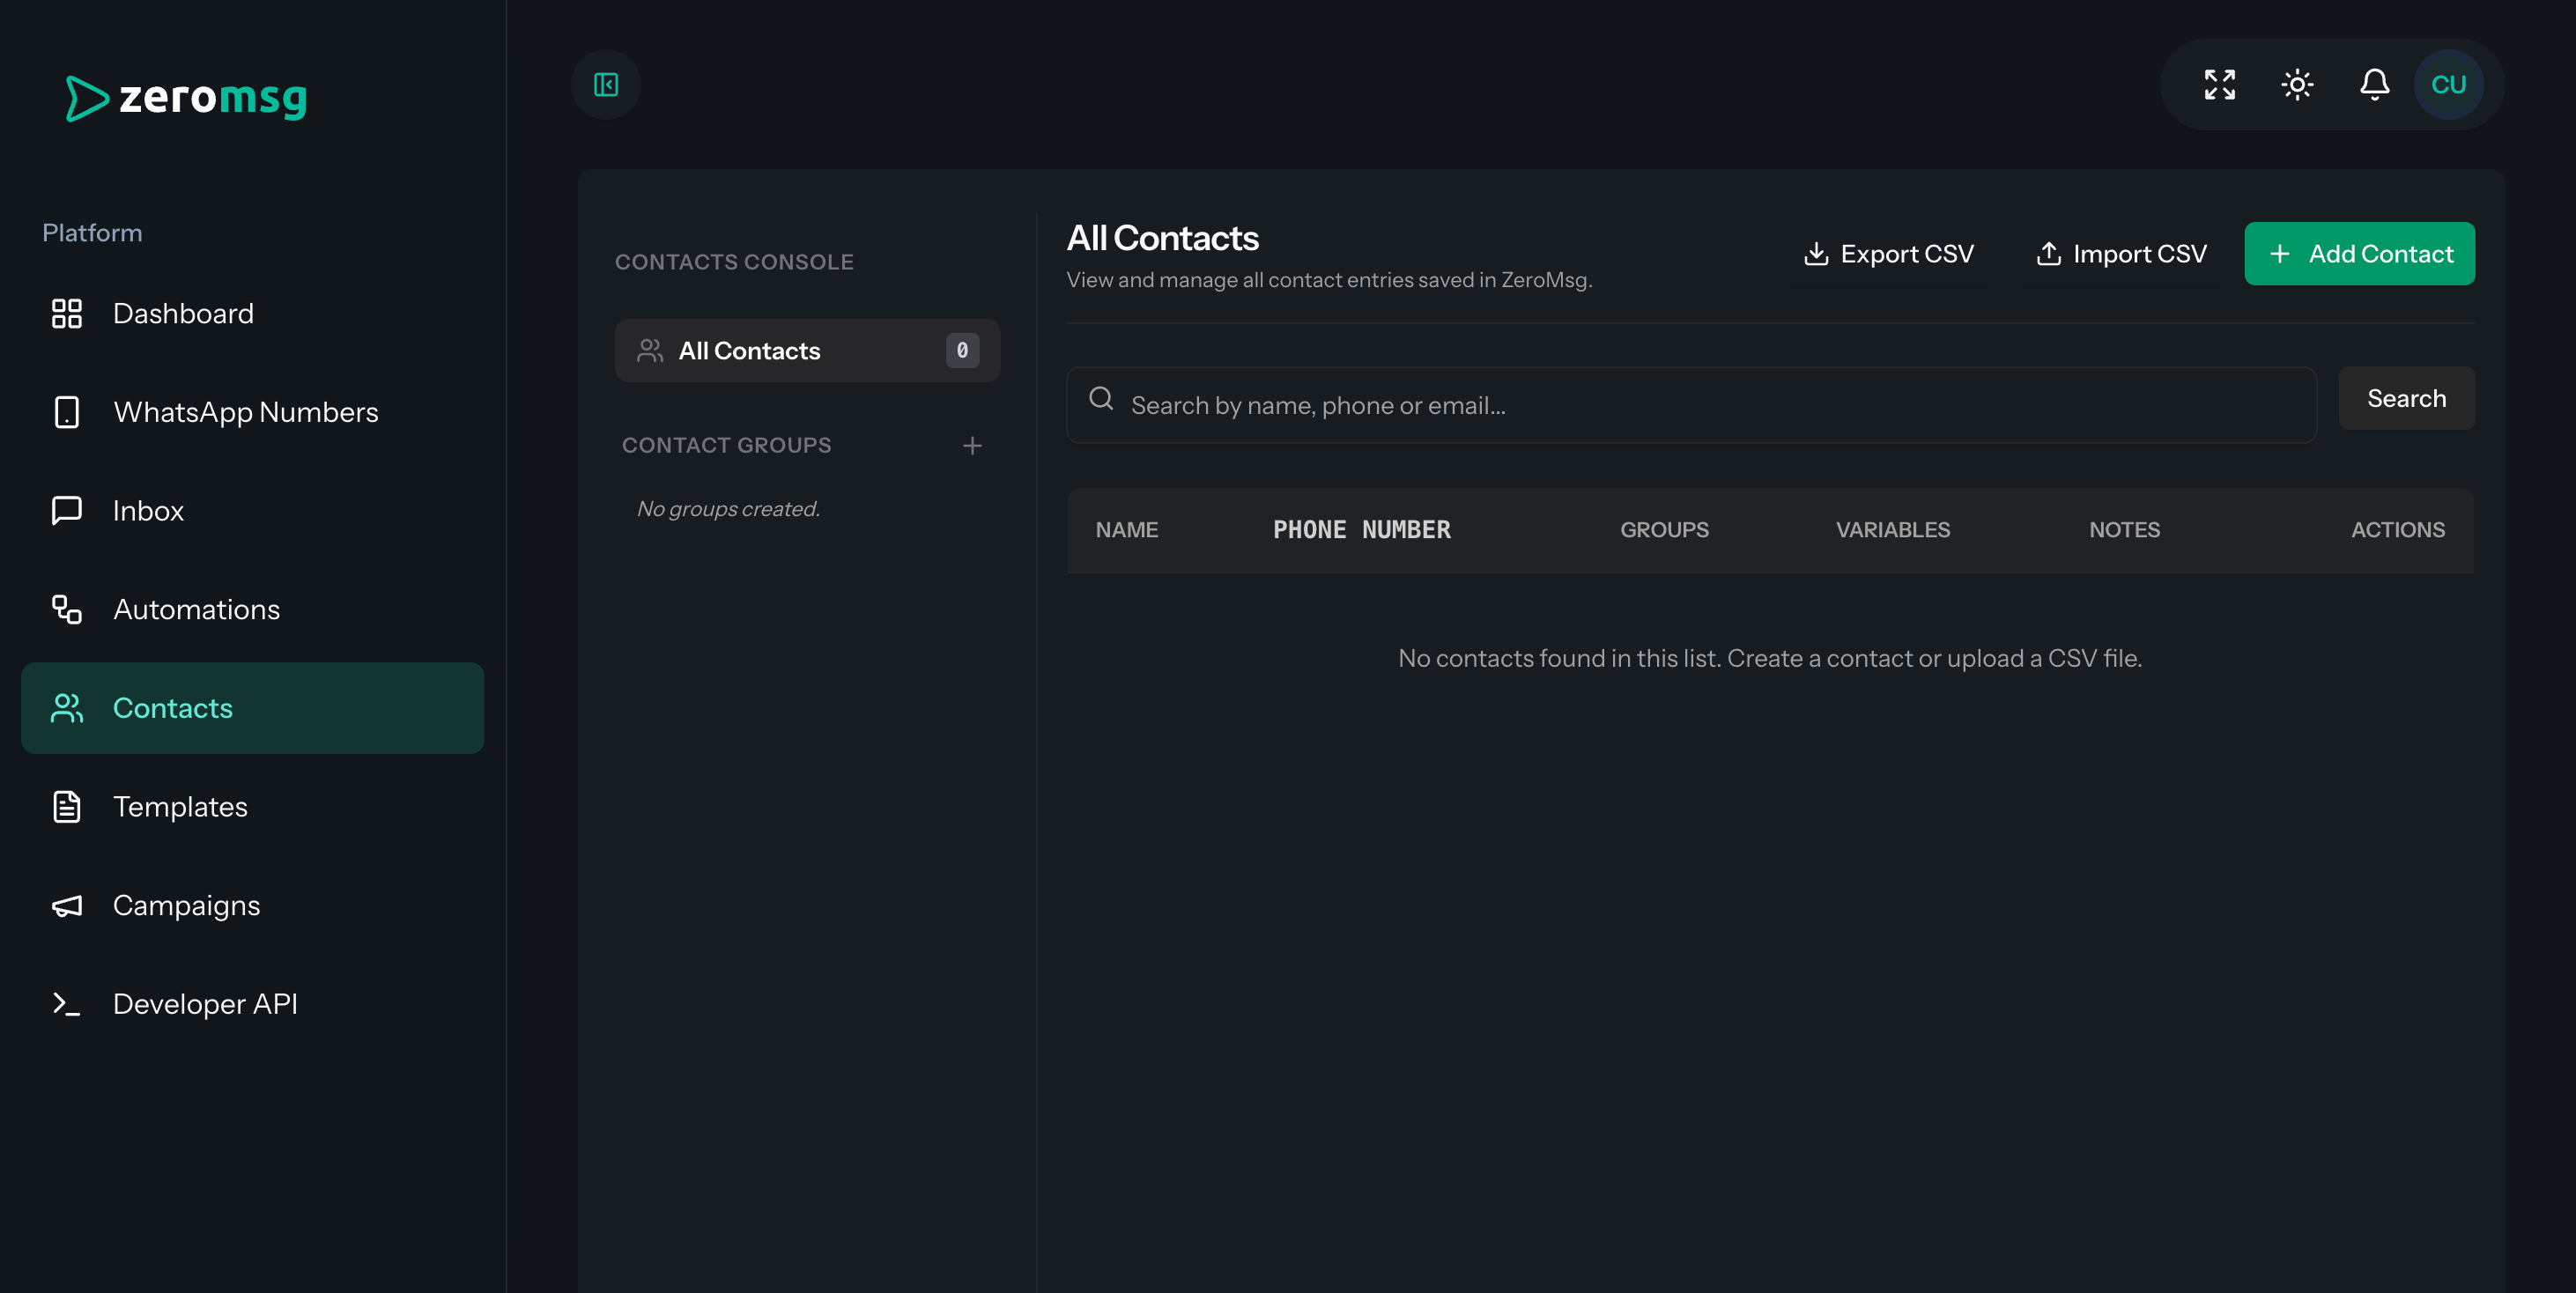Click the GROUPS column header

pyautogui.click(x=1664, y=530)
